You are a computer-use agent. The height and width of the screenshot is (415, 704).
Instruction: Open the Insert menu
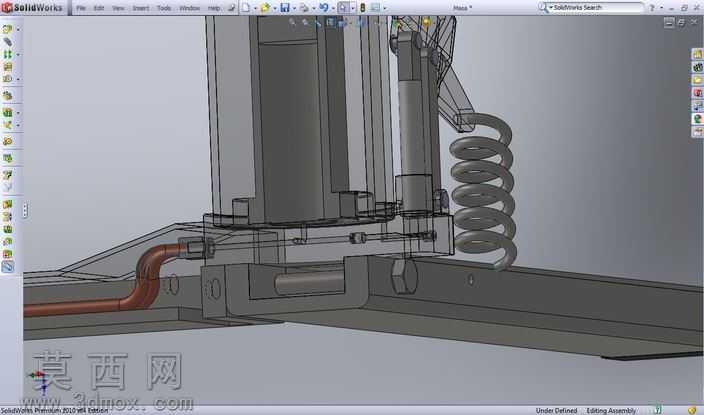click(141, 8)
